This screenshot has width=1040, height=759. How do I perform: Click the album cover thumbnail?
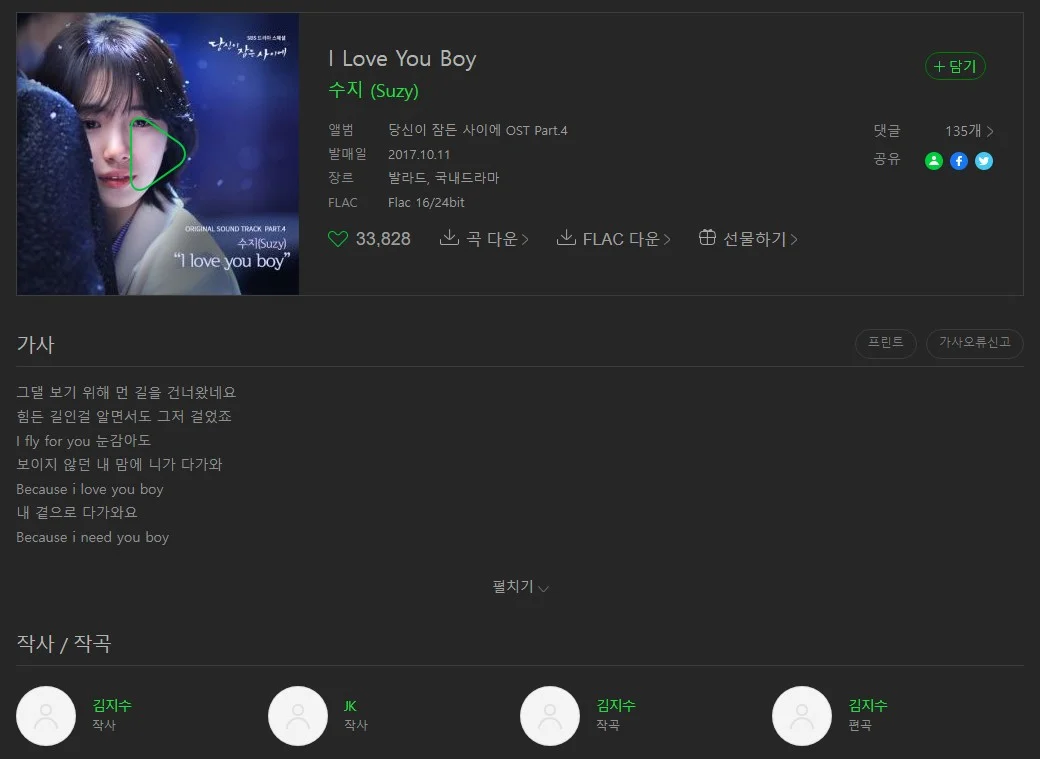[x=158, y=154]
